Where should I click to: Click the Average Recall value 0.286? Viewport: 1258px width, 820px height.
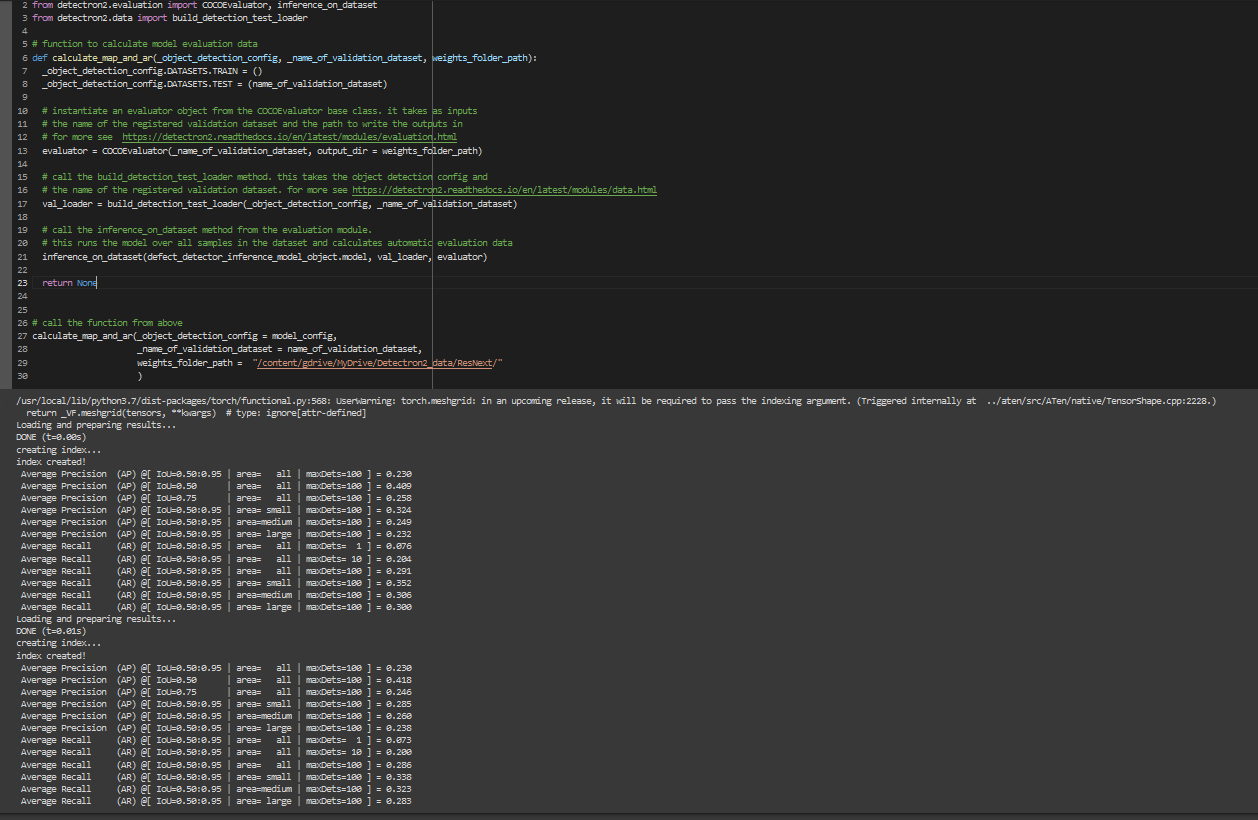point(398,765)
